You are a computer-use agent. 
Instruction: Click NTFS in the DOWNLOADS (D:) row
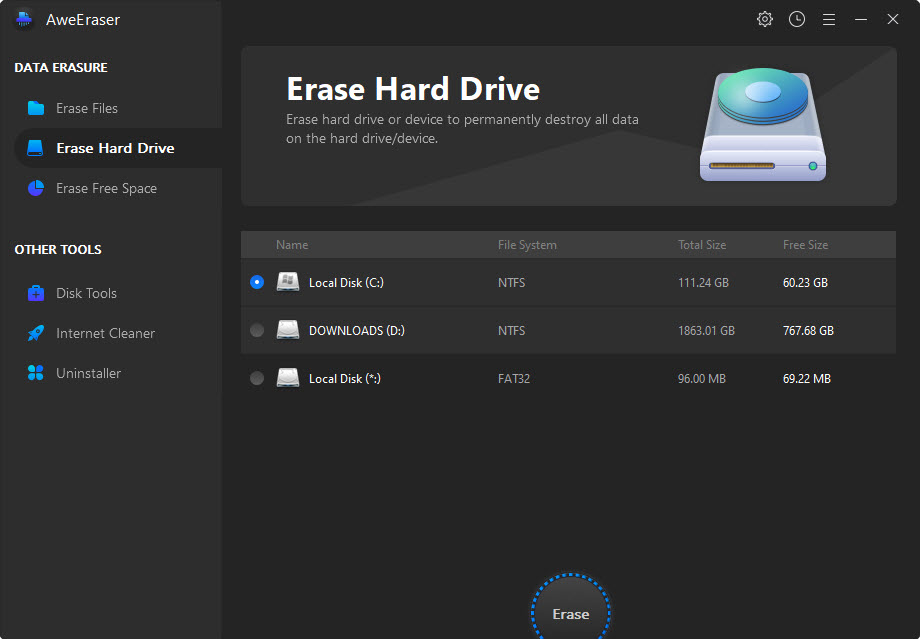coord(511,330)
